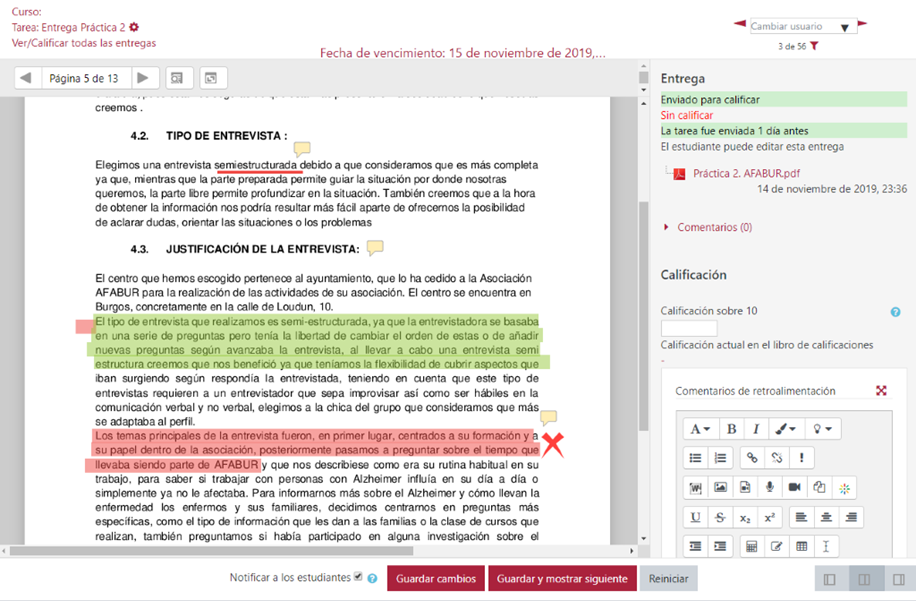
Task: Click the Word import icon
Action: pos(695,488)
